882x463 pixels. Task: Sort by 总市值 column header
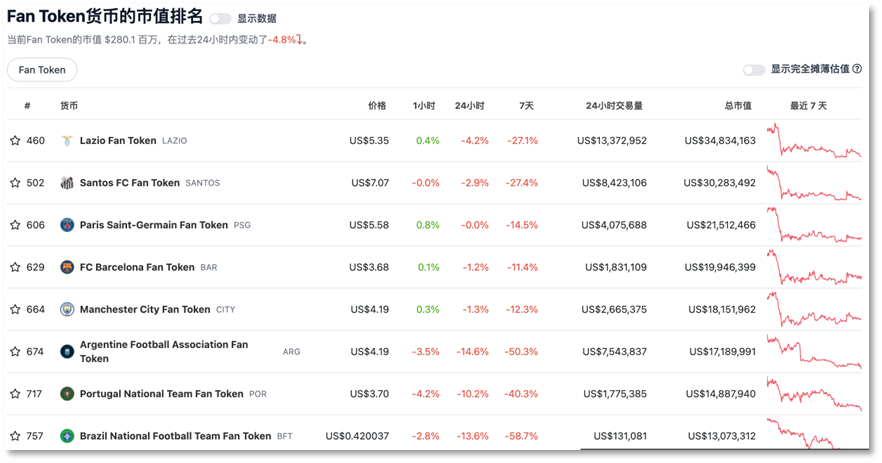click(x=738, y=106)
